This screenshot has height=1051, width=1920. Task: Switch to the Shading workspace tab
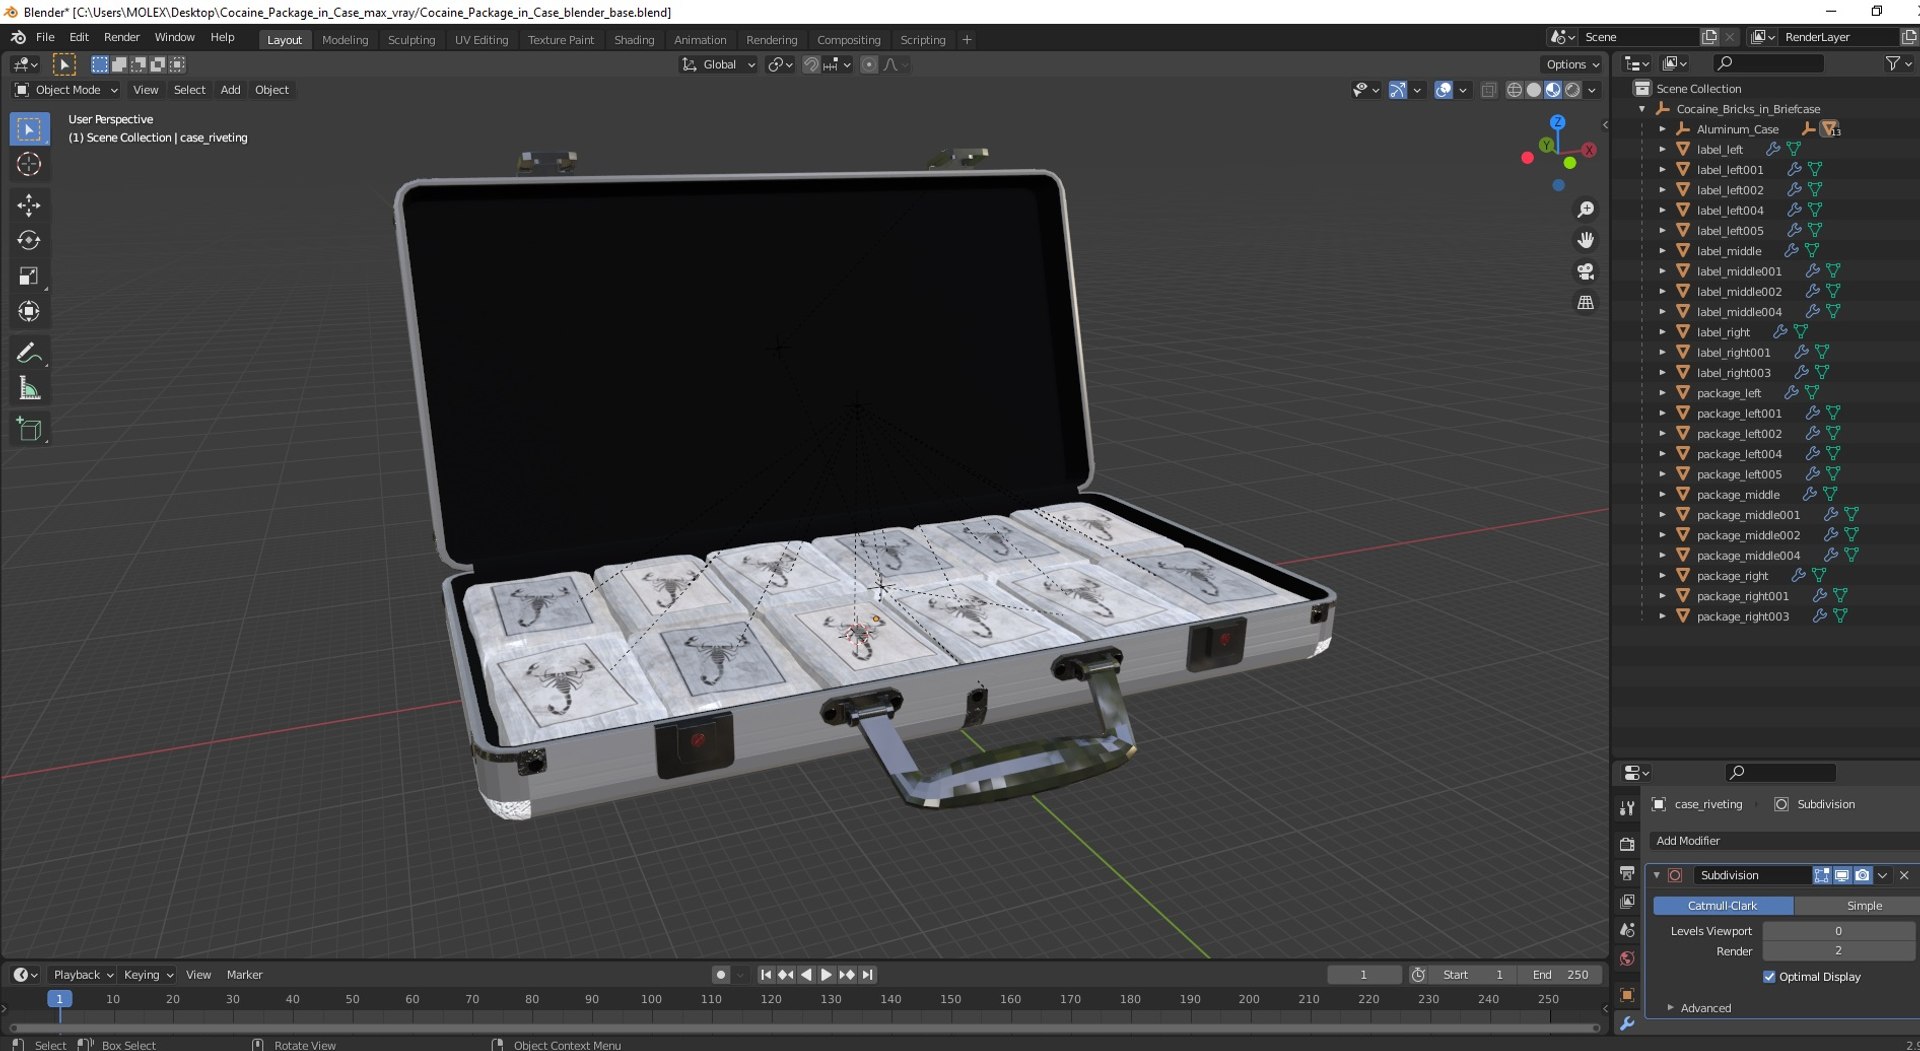pos(634,40)
